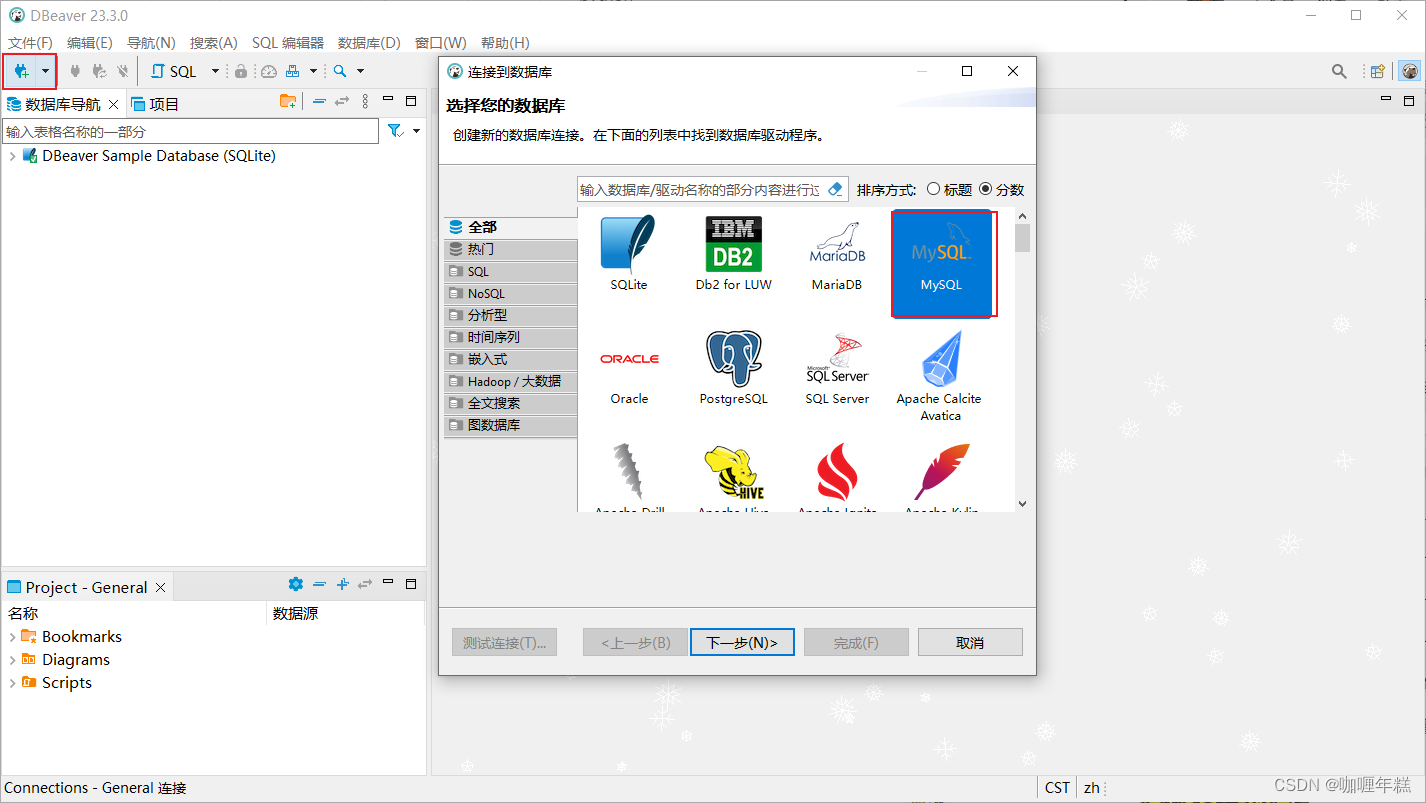The width and height of the screenshot is (1426, 803).
Task: Click the grey Connect plug icon
Action: coord(75,71)
